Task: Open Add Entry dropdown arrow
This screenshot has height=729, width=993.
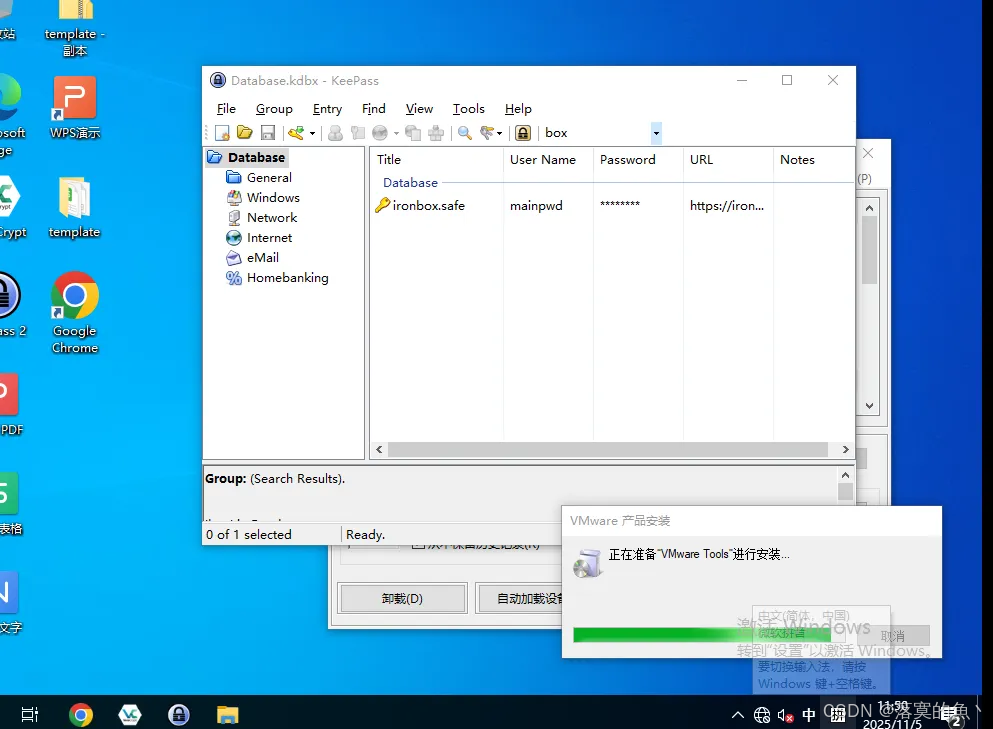Action: click(312, 134)
